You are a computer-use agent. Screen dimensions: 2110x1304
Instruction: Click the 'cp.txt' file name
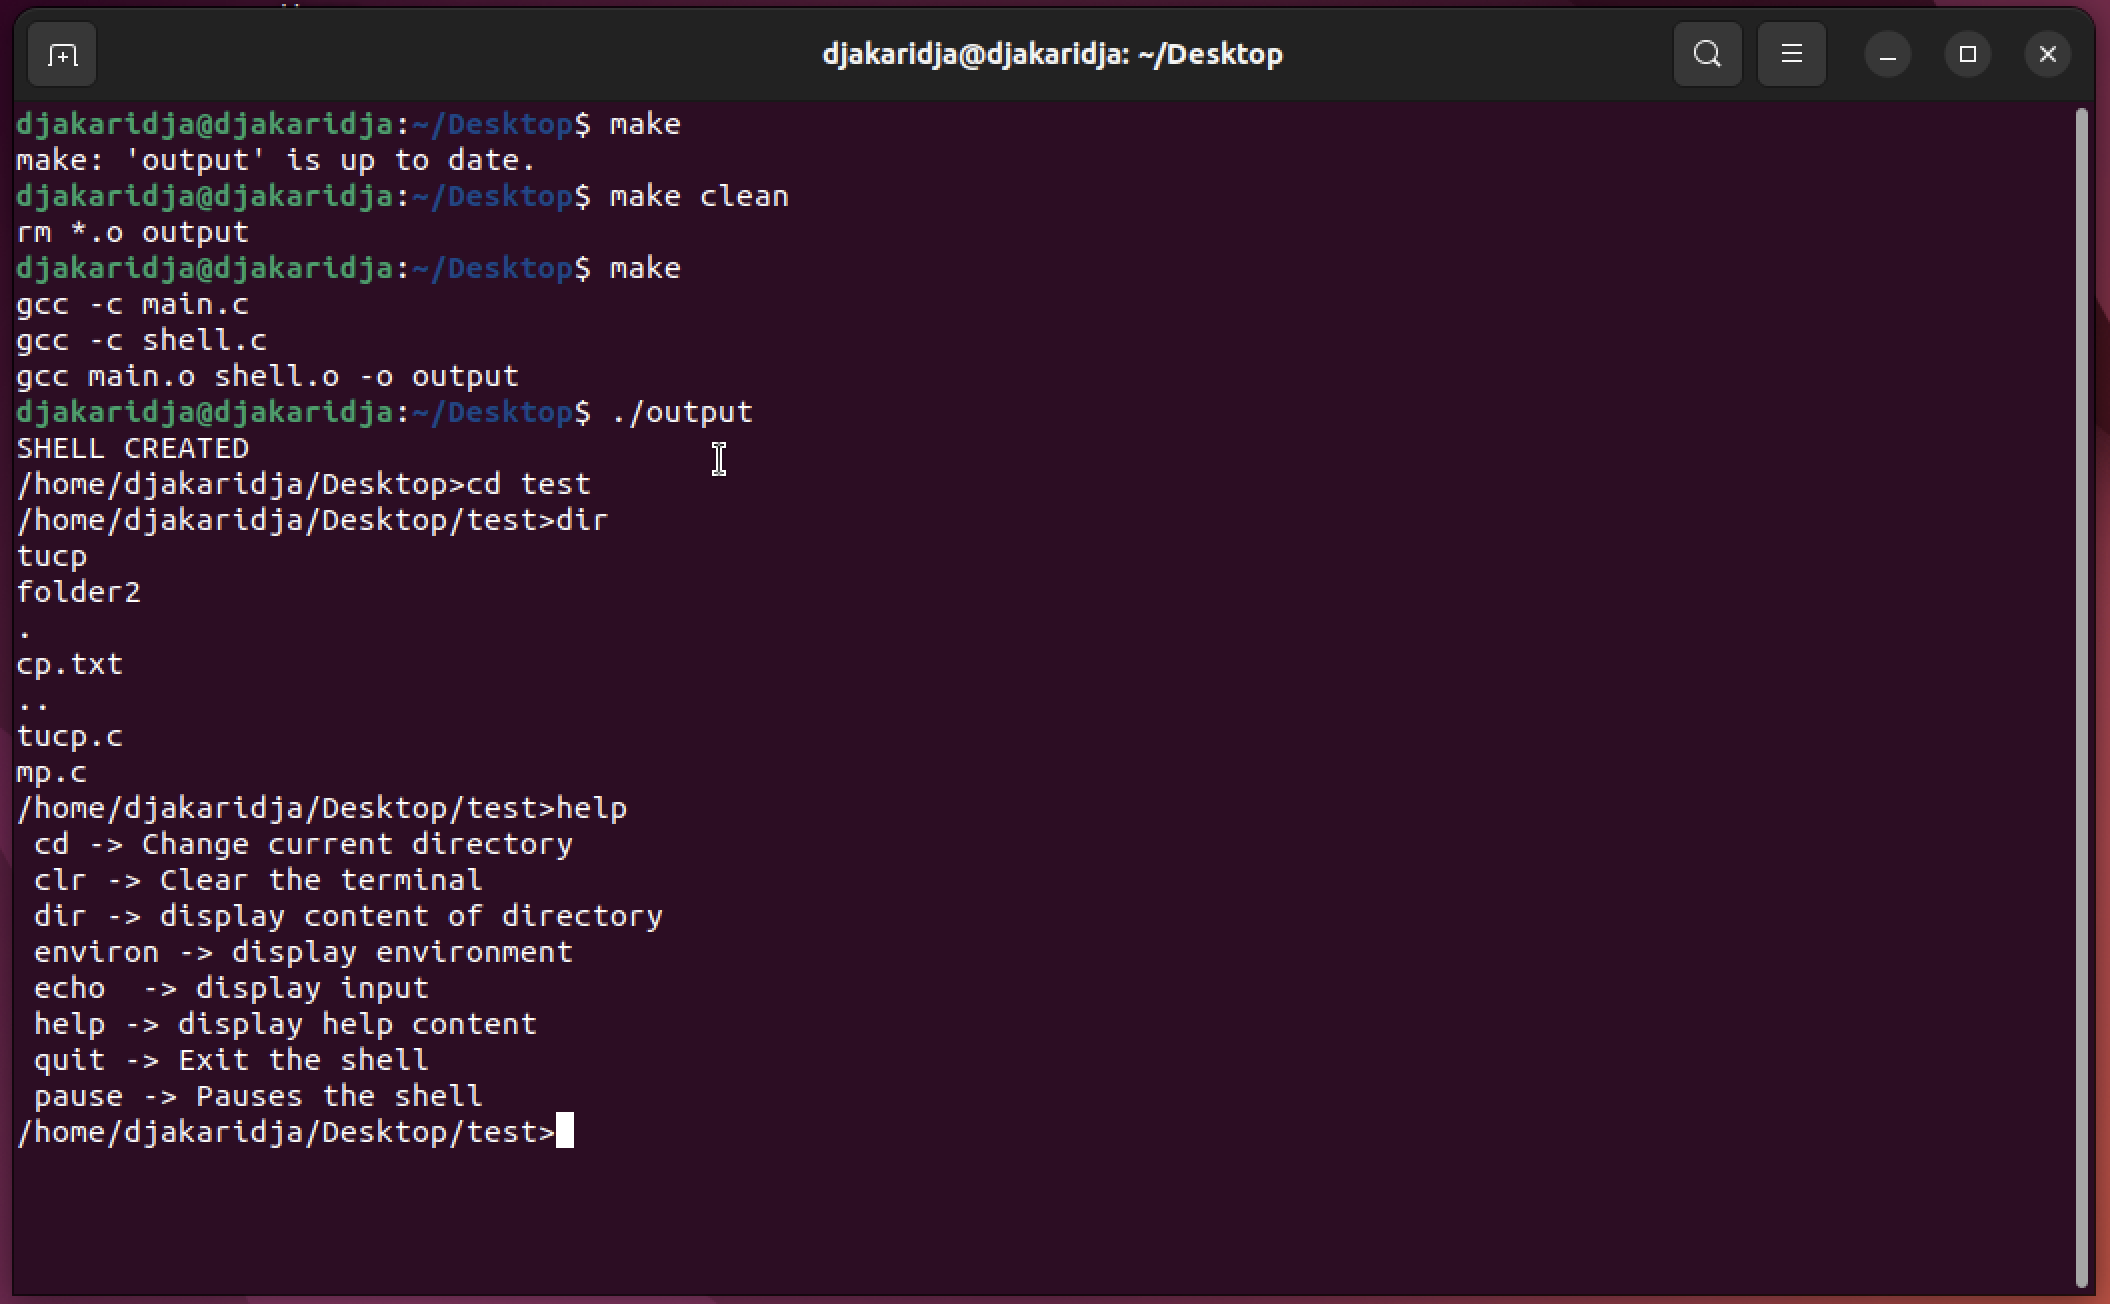[70, 664]
